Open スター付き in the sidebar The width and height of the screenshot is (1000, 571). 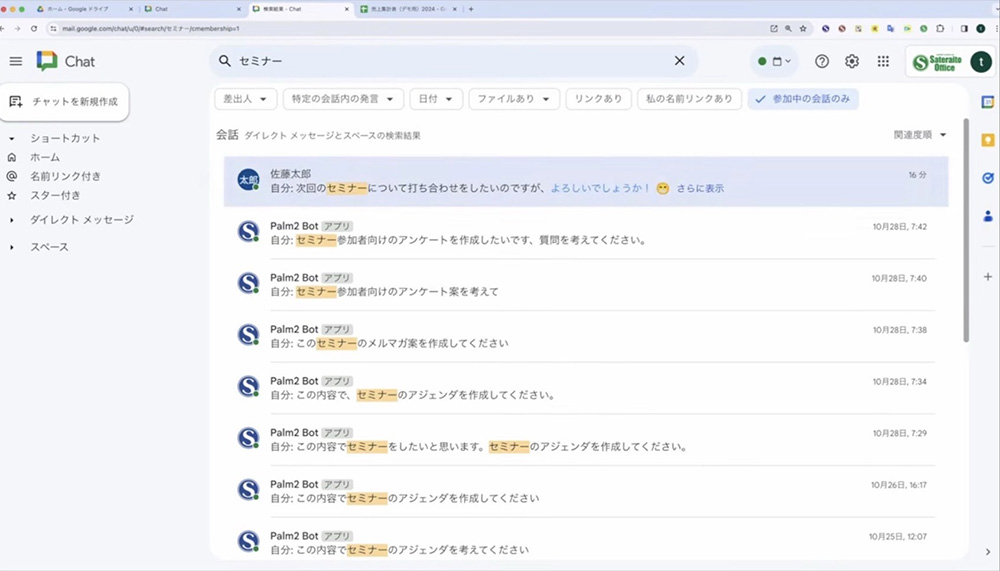pyautogui.click(x=55, y=195)
